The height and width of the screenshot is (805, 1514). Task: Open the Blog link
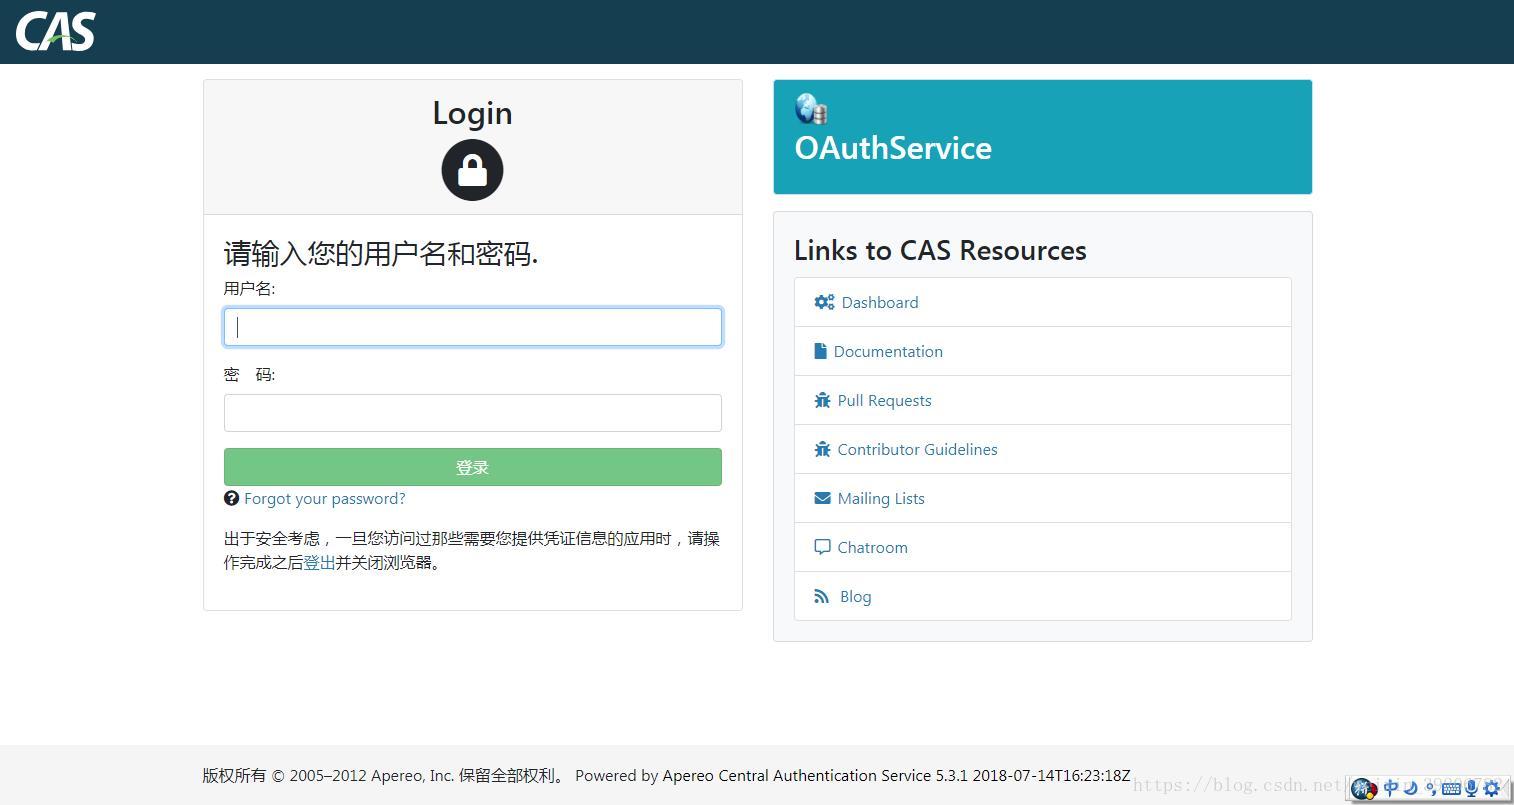[x=856, y=596]
